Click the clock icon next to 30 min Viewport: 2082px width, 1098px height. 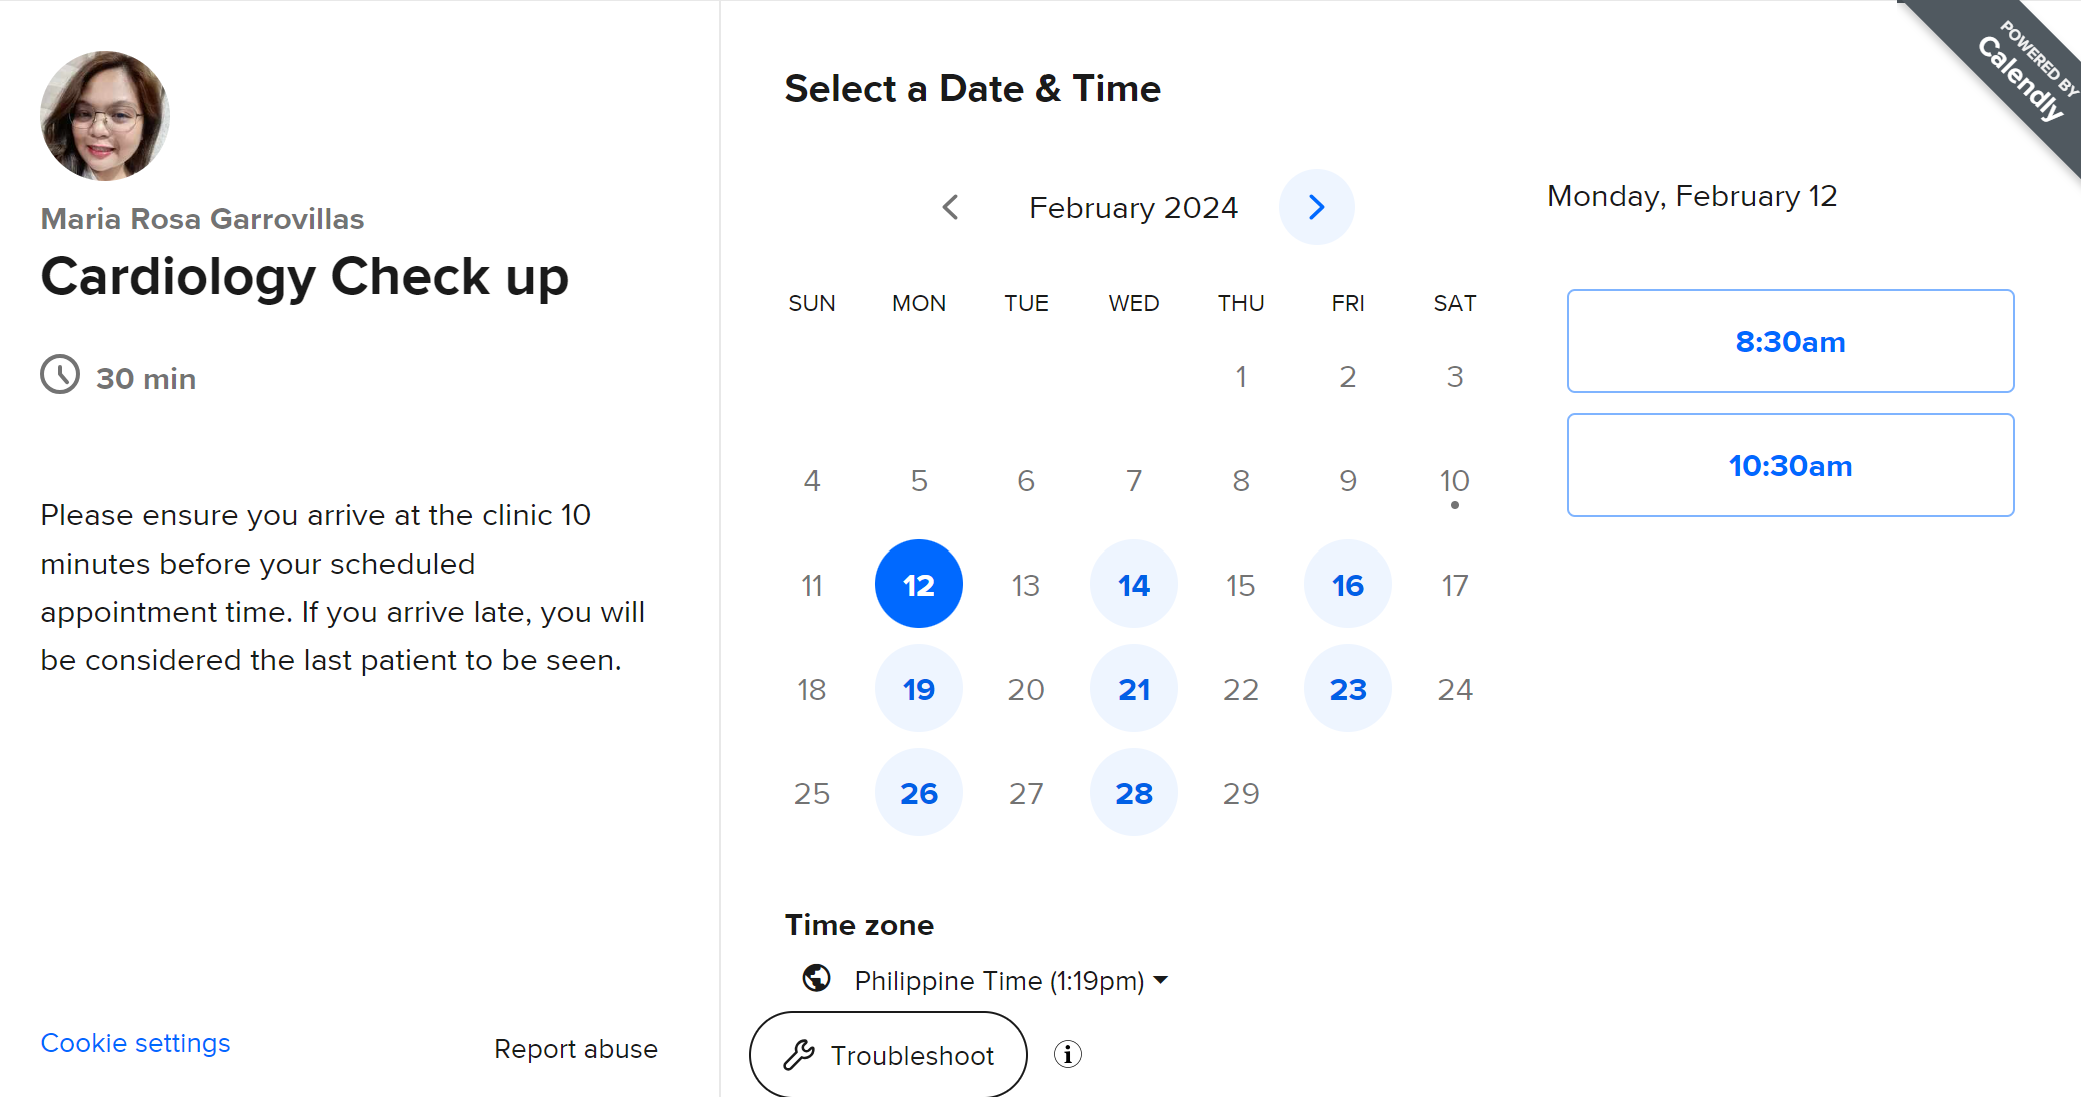60,375
